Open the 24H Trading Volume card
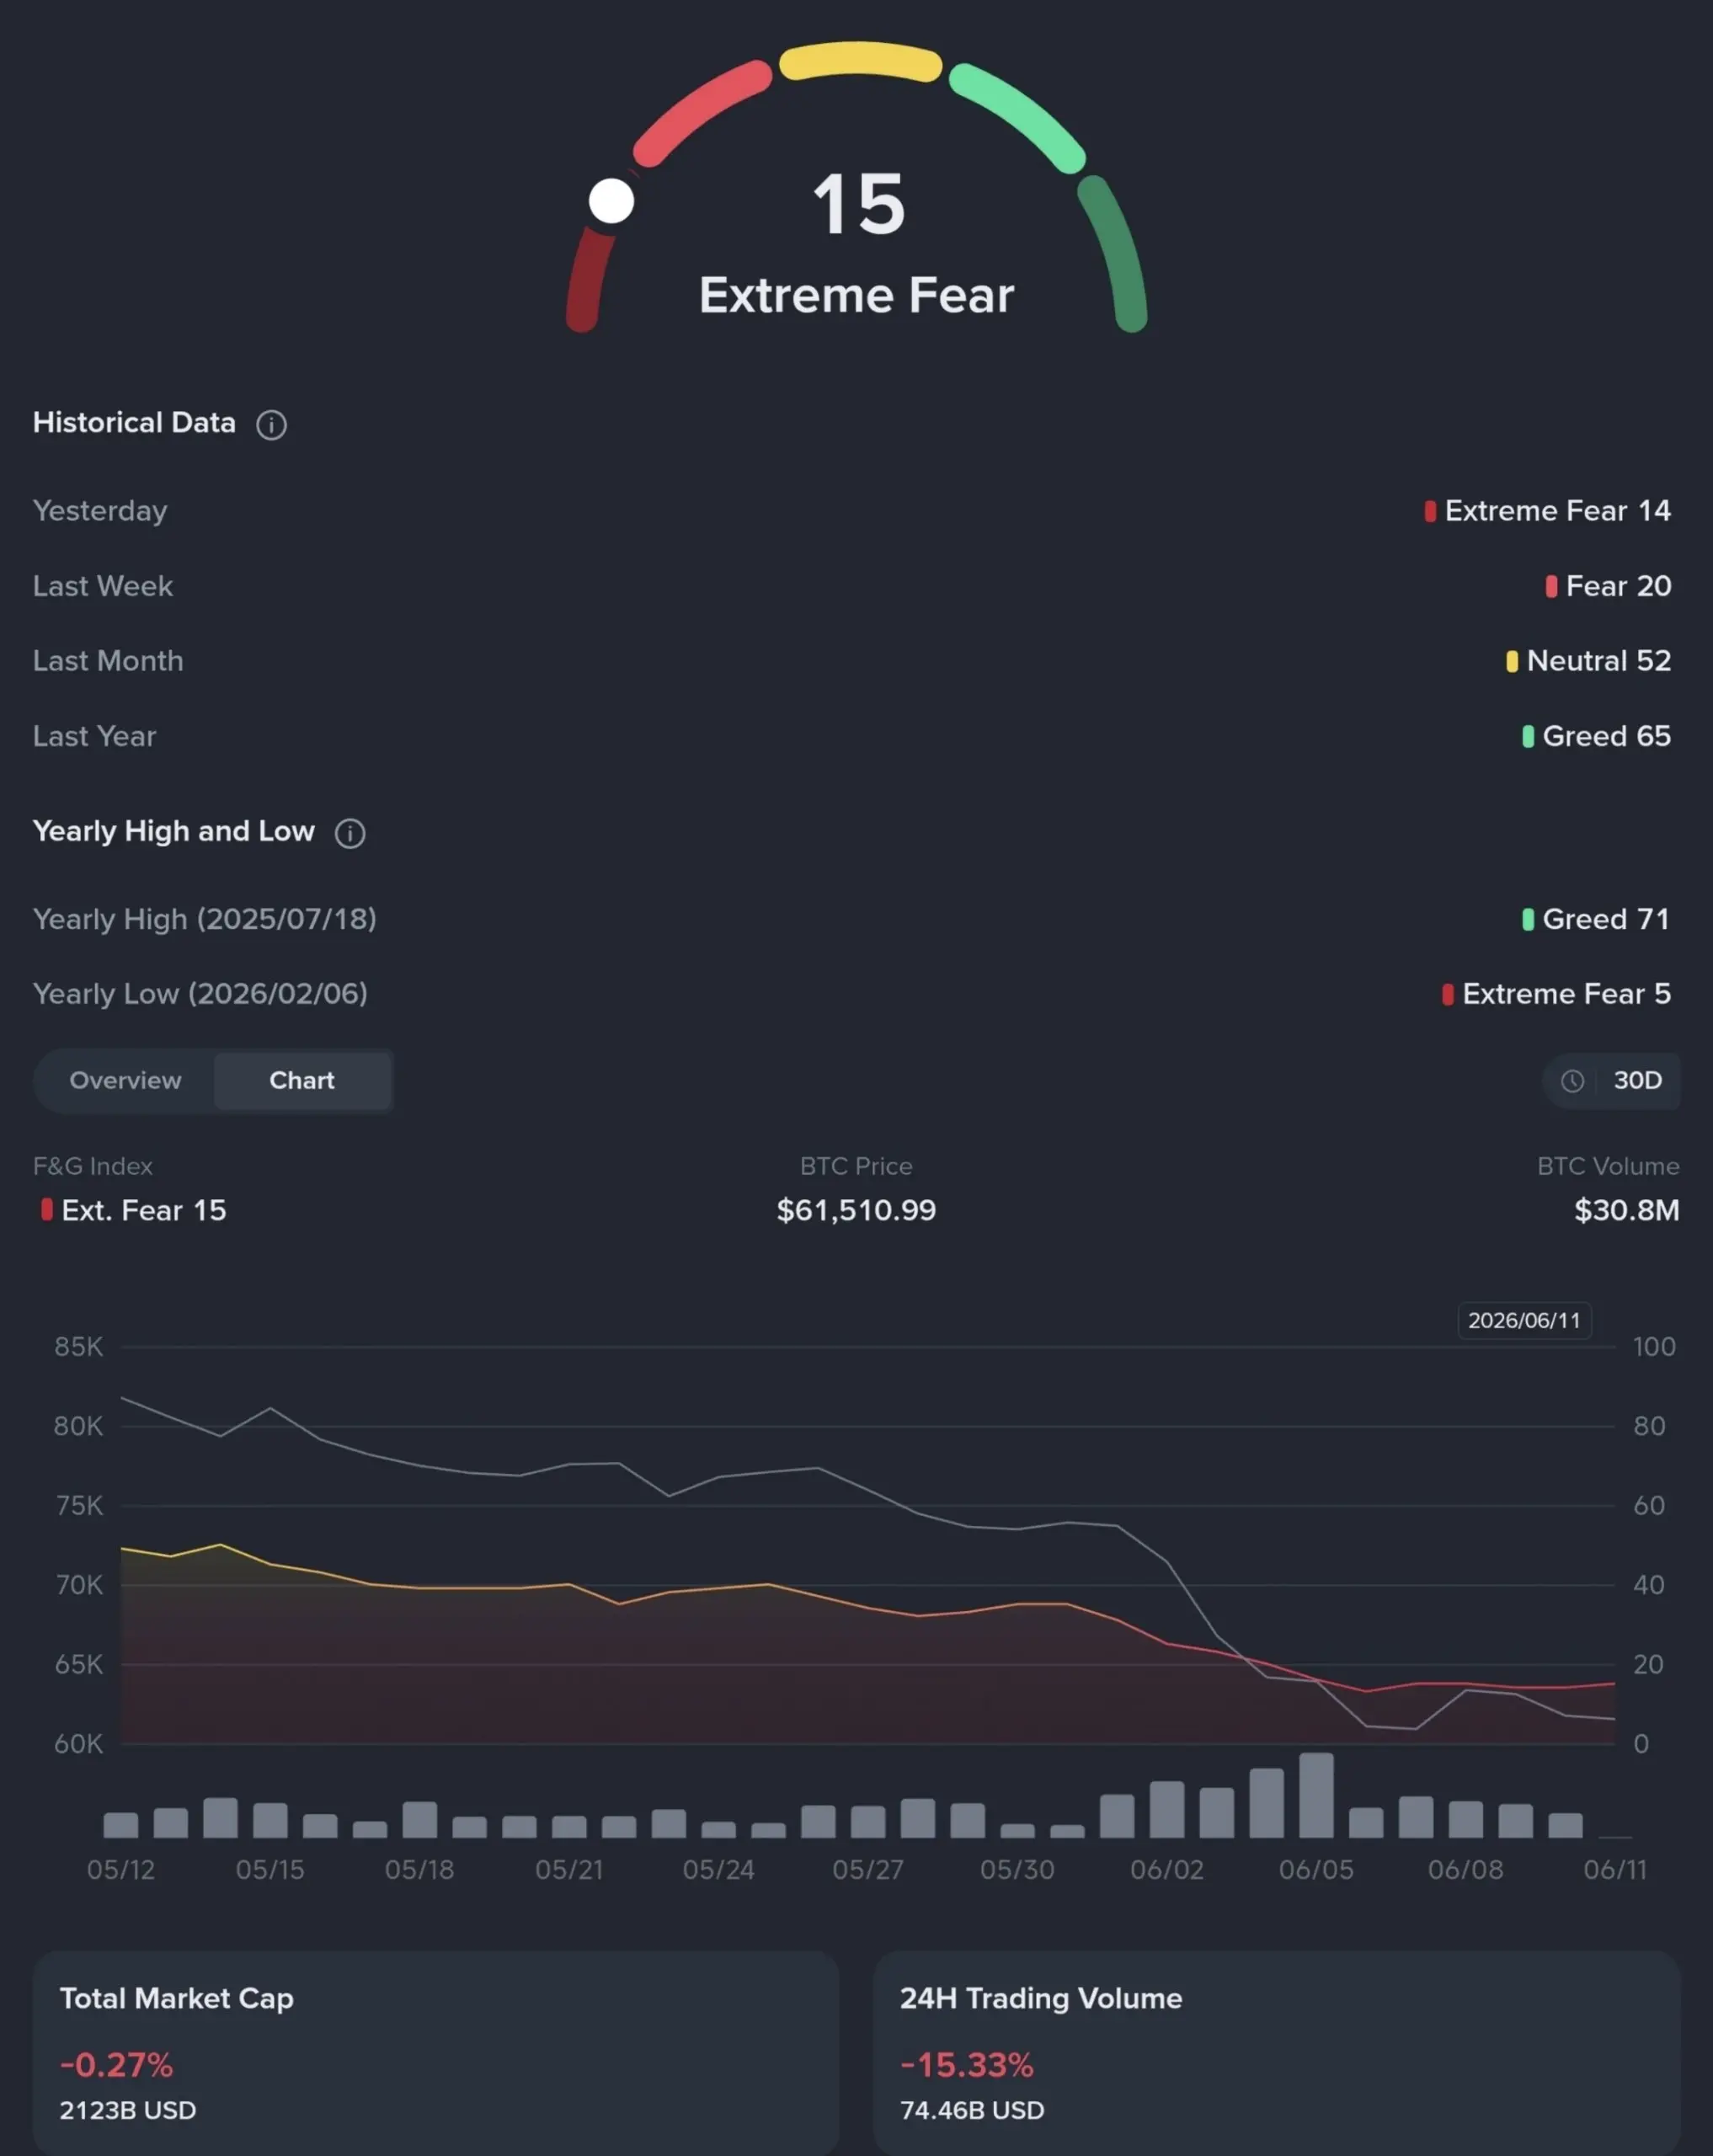The height and width of the screenshot is (2156, 1713). point(1277,2052)
